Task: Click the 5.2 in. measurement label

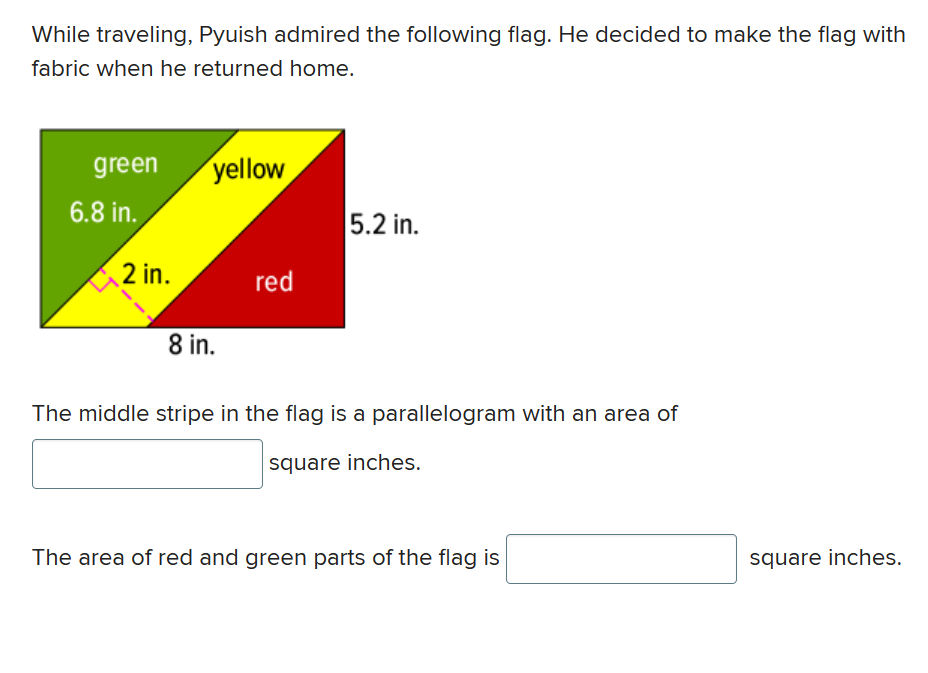Action: click(x=385, y=225)
